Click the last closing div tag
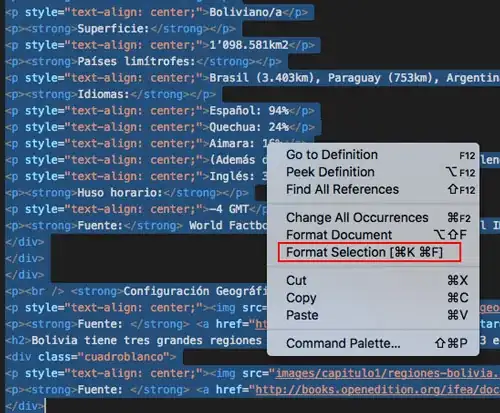This screenshot has width=500, height=413. (x=25, y=406)
